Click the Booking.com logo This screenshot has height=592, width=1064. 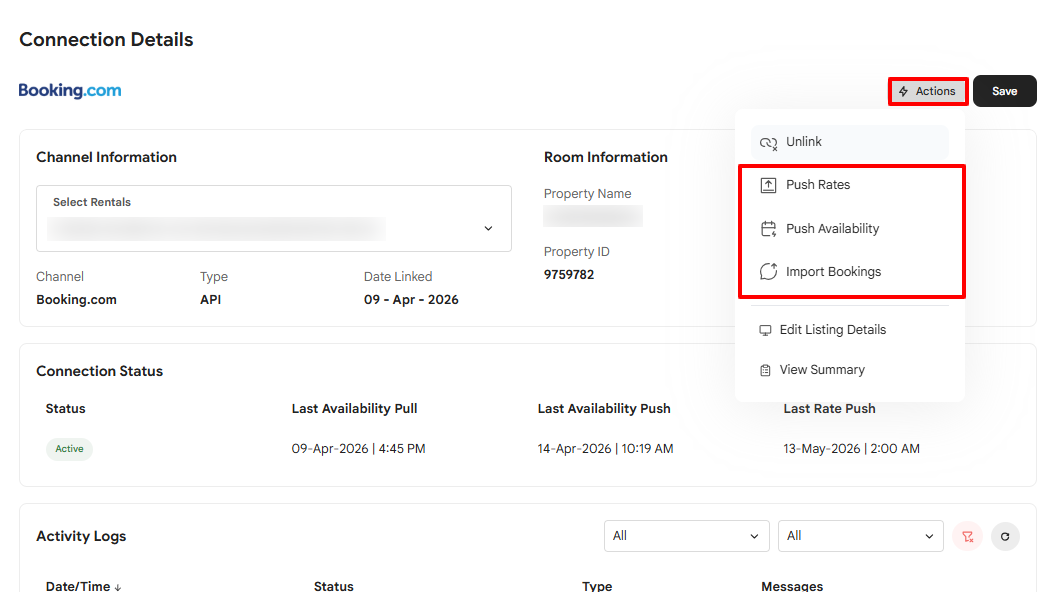pyautogui.click(x=70, y=90)
